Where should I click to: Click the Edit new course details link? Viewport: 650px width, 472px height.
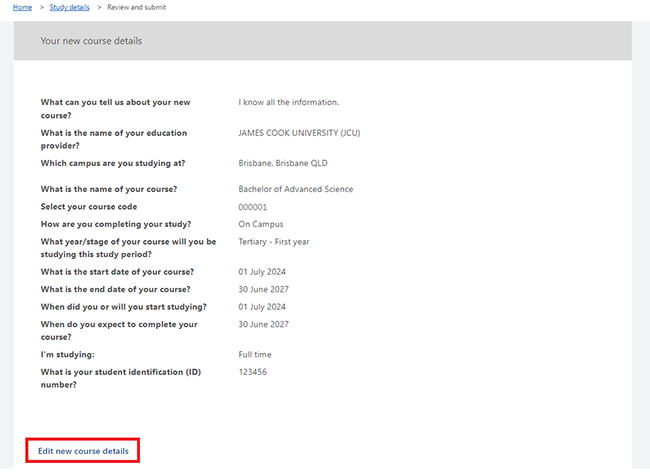click(x=83, y=450)
